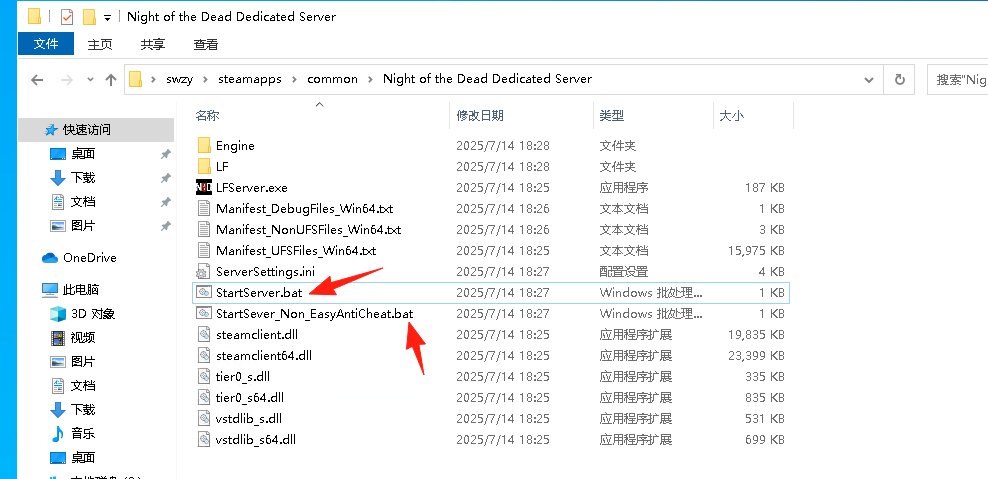
Task: Select vstdlib_s.dll file icon
Action: point(204,418)
